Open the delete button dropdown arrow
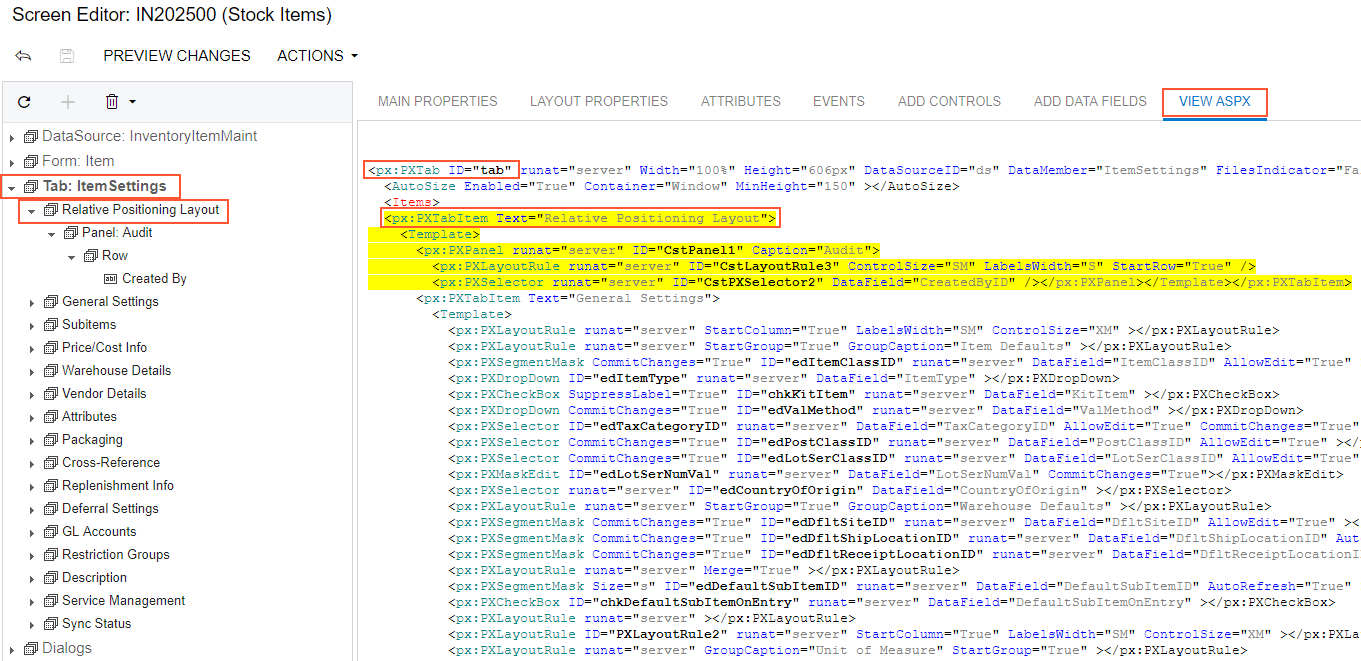This screenshot has height=661, width=1361. [133, 102]
